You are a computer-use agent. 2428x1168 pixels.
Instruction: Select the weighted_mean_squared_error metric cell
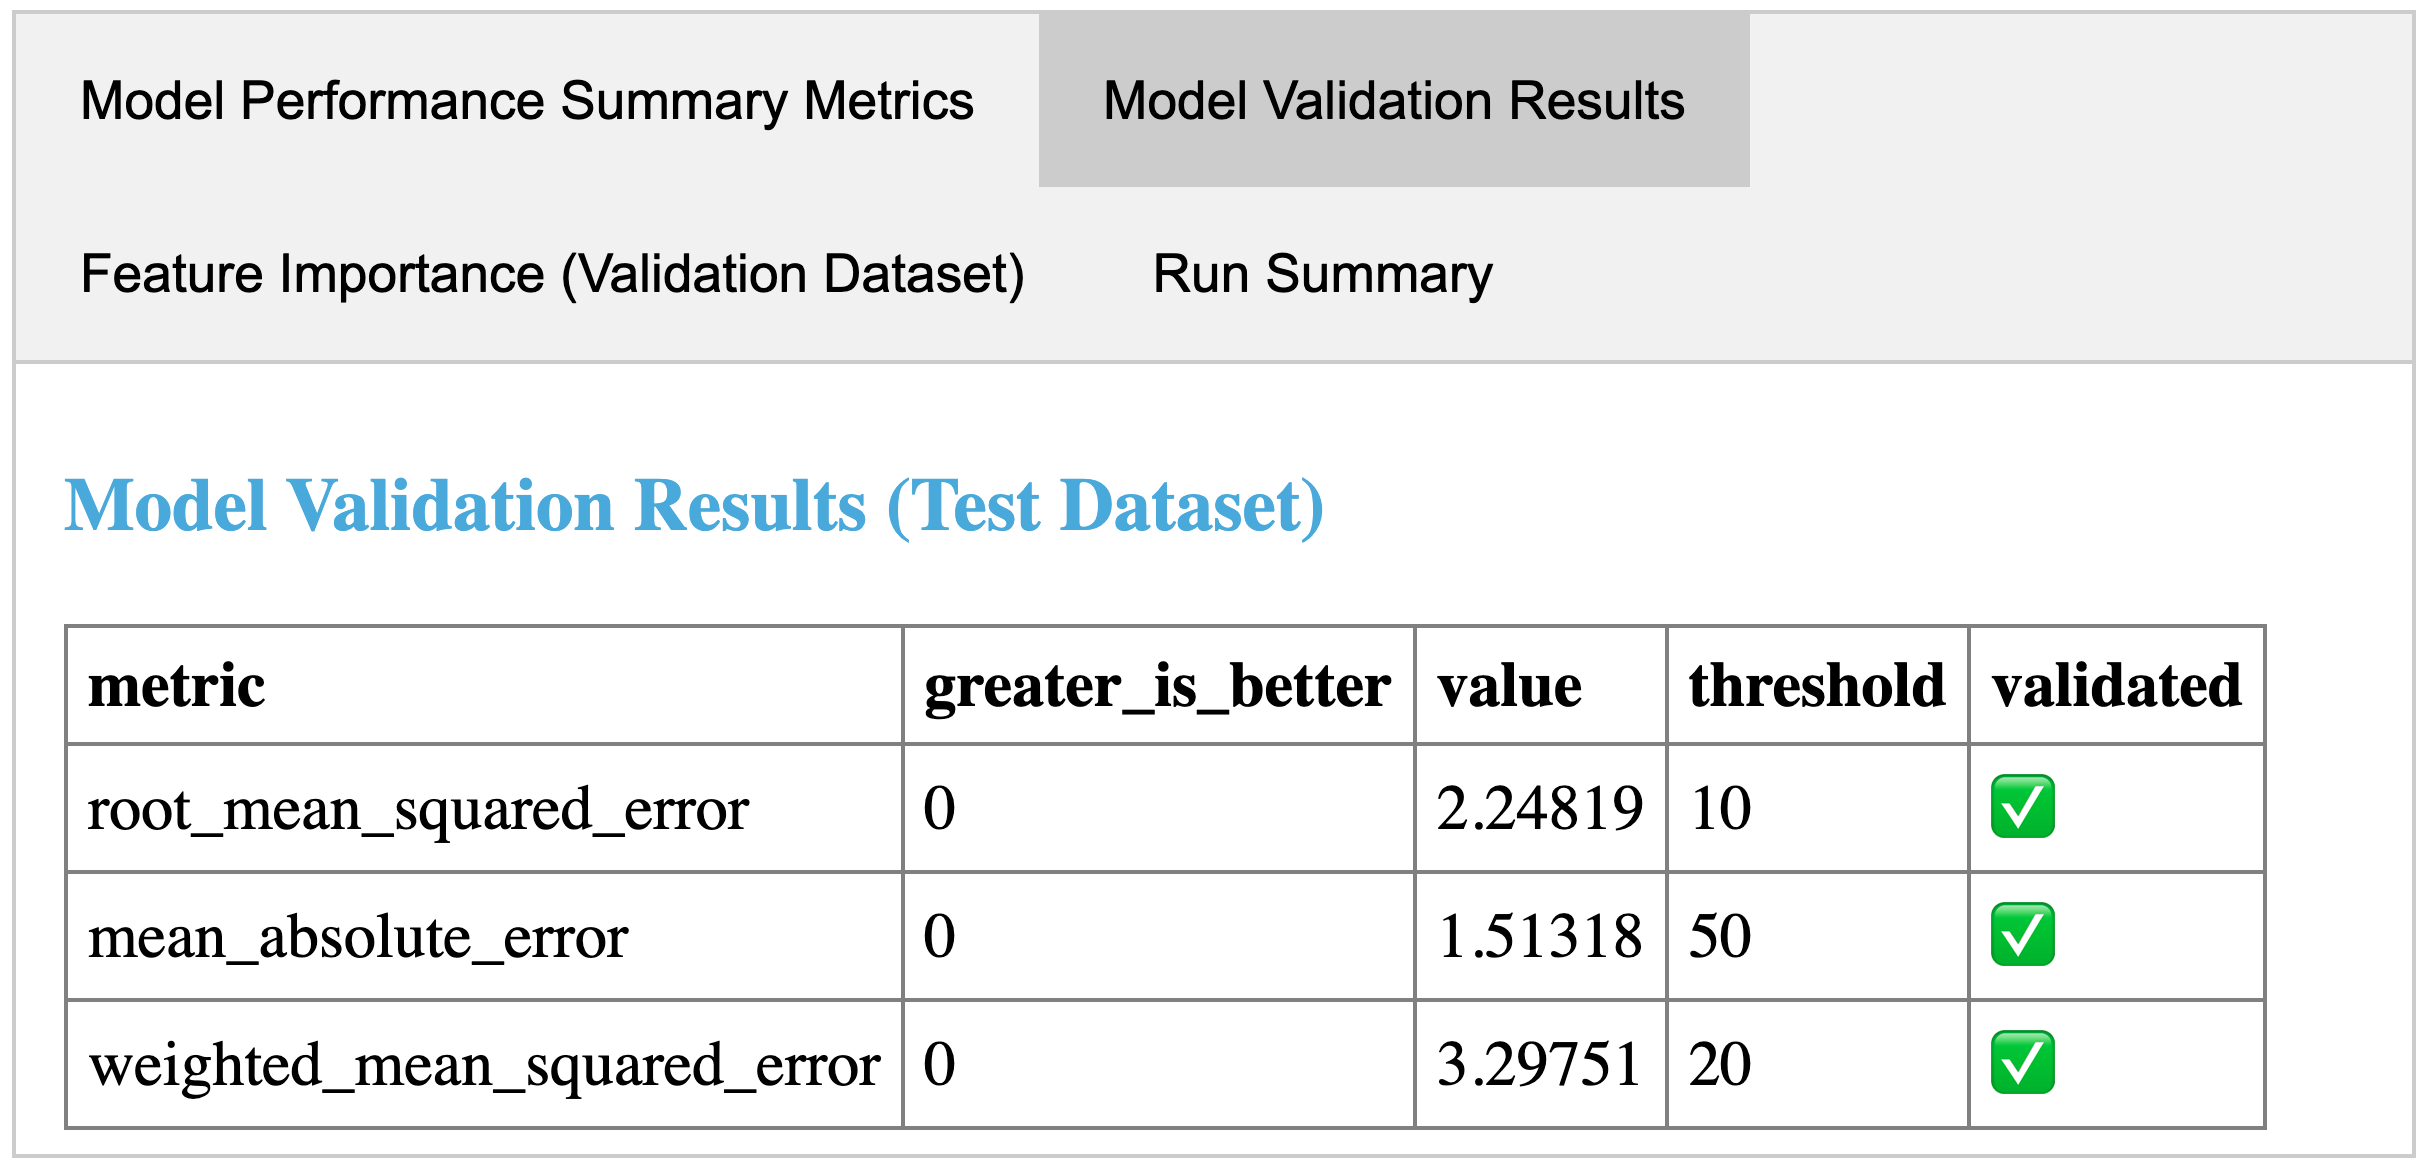pos(484,1064)
